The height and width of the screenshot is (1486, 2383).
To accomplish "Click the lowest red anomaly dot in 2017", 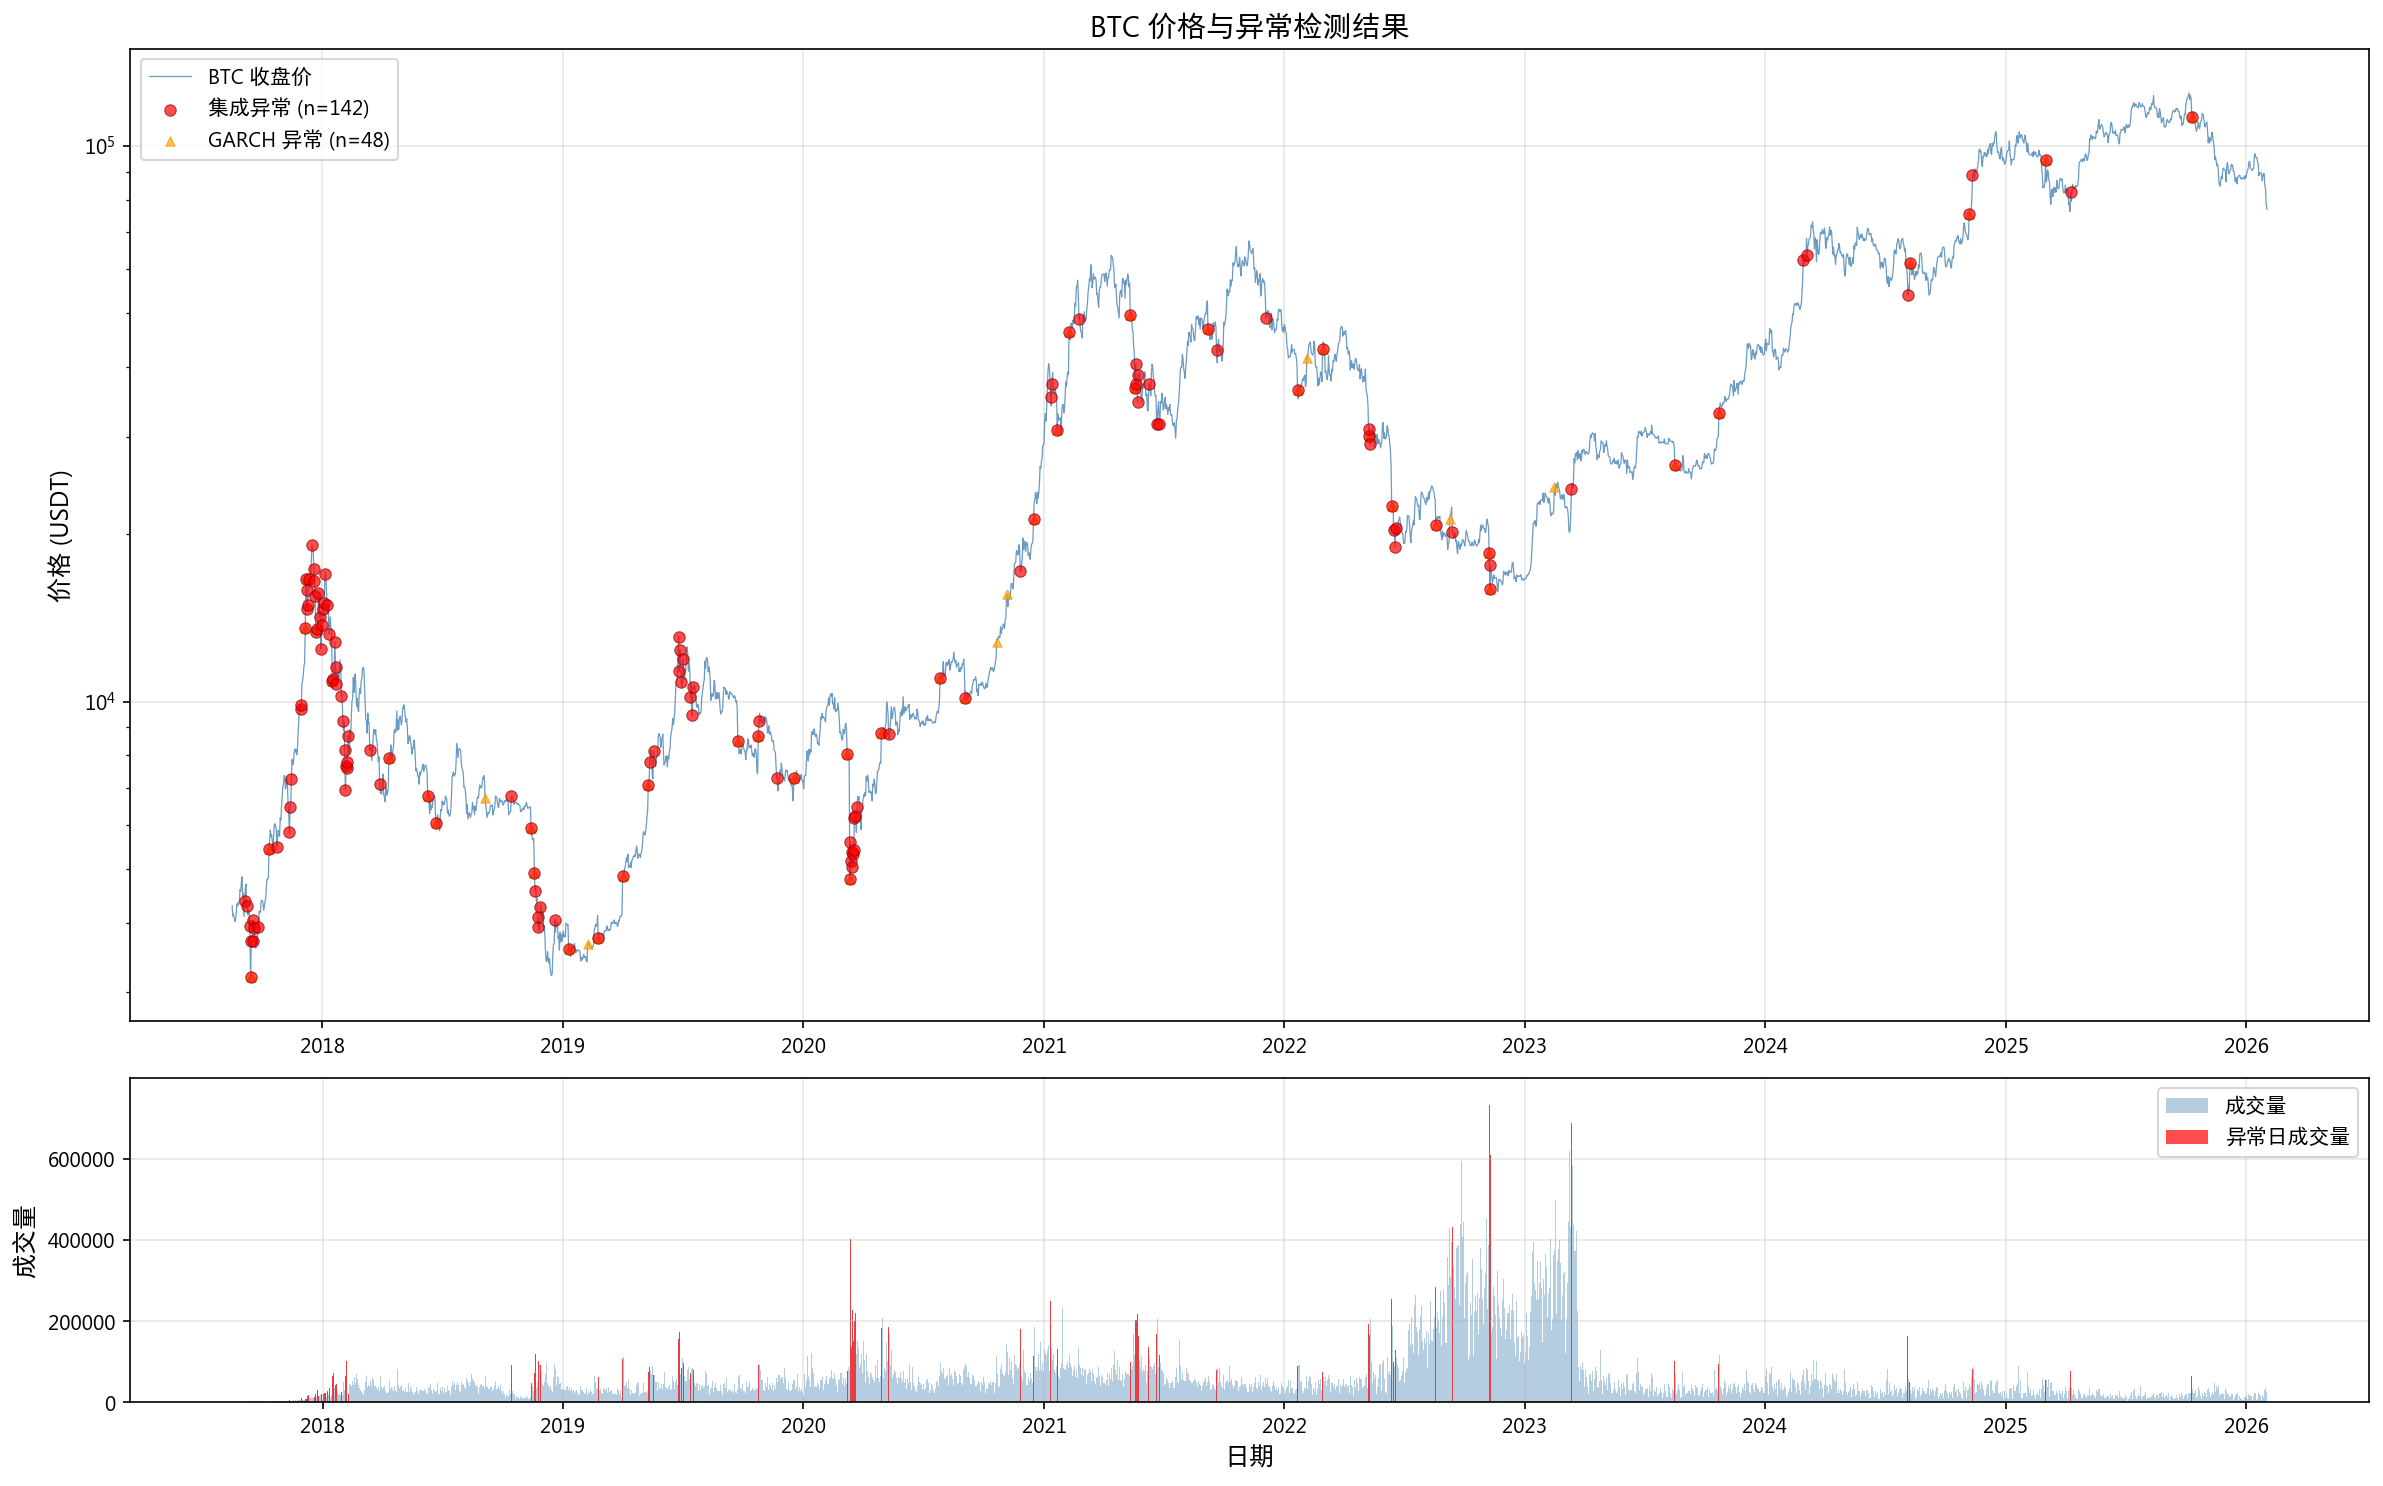I will coord(251,977).
